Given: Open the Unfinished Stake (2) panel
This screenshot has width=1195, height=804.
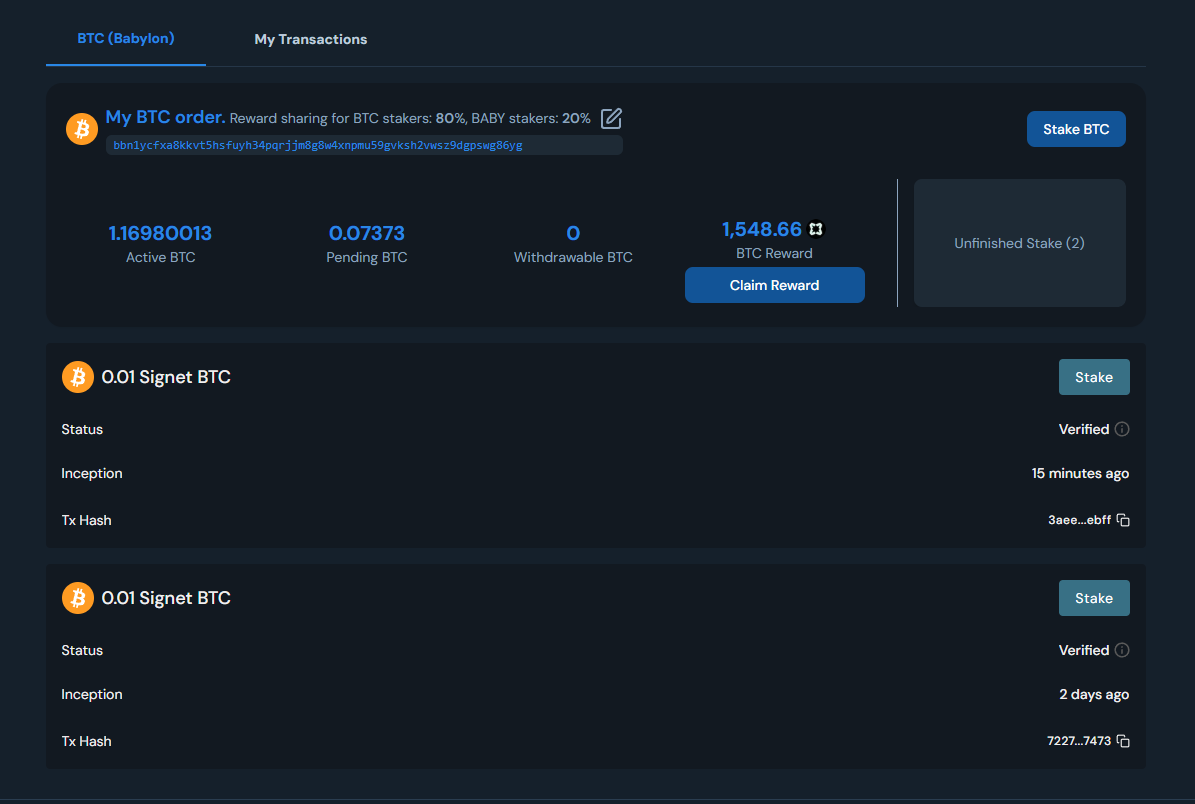Looking at the screenshot, I should [1019, 243].
